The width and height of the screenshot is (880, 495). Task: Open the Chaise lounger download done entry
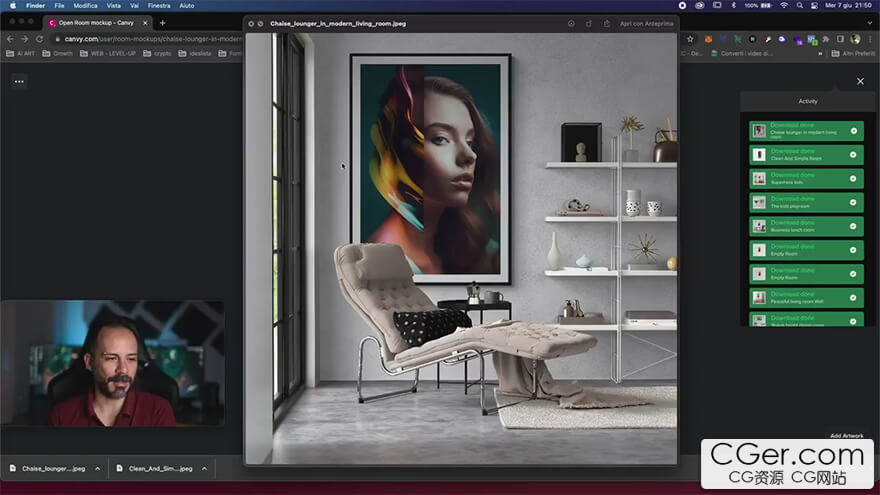click(806, 131)
